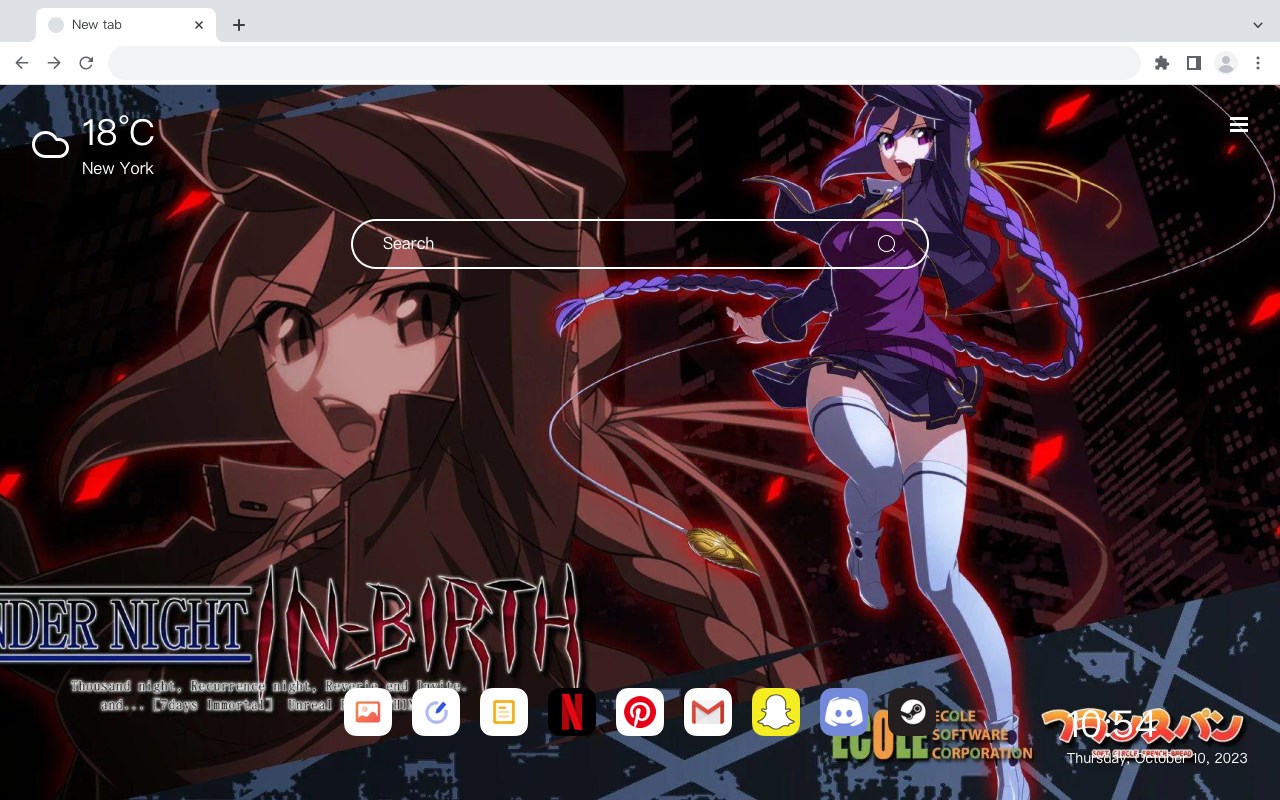This screenshot has height=800, width=1280.
Task: Open the Gmail shortcut
Action: pyautogui.click(x=708, y=712)
